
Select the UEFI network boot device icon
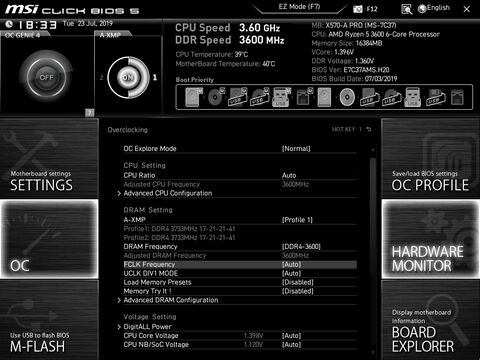coord(304,97)
